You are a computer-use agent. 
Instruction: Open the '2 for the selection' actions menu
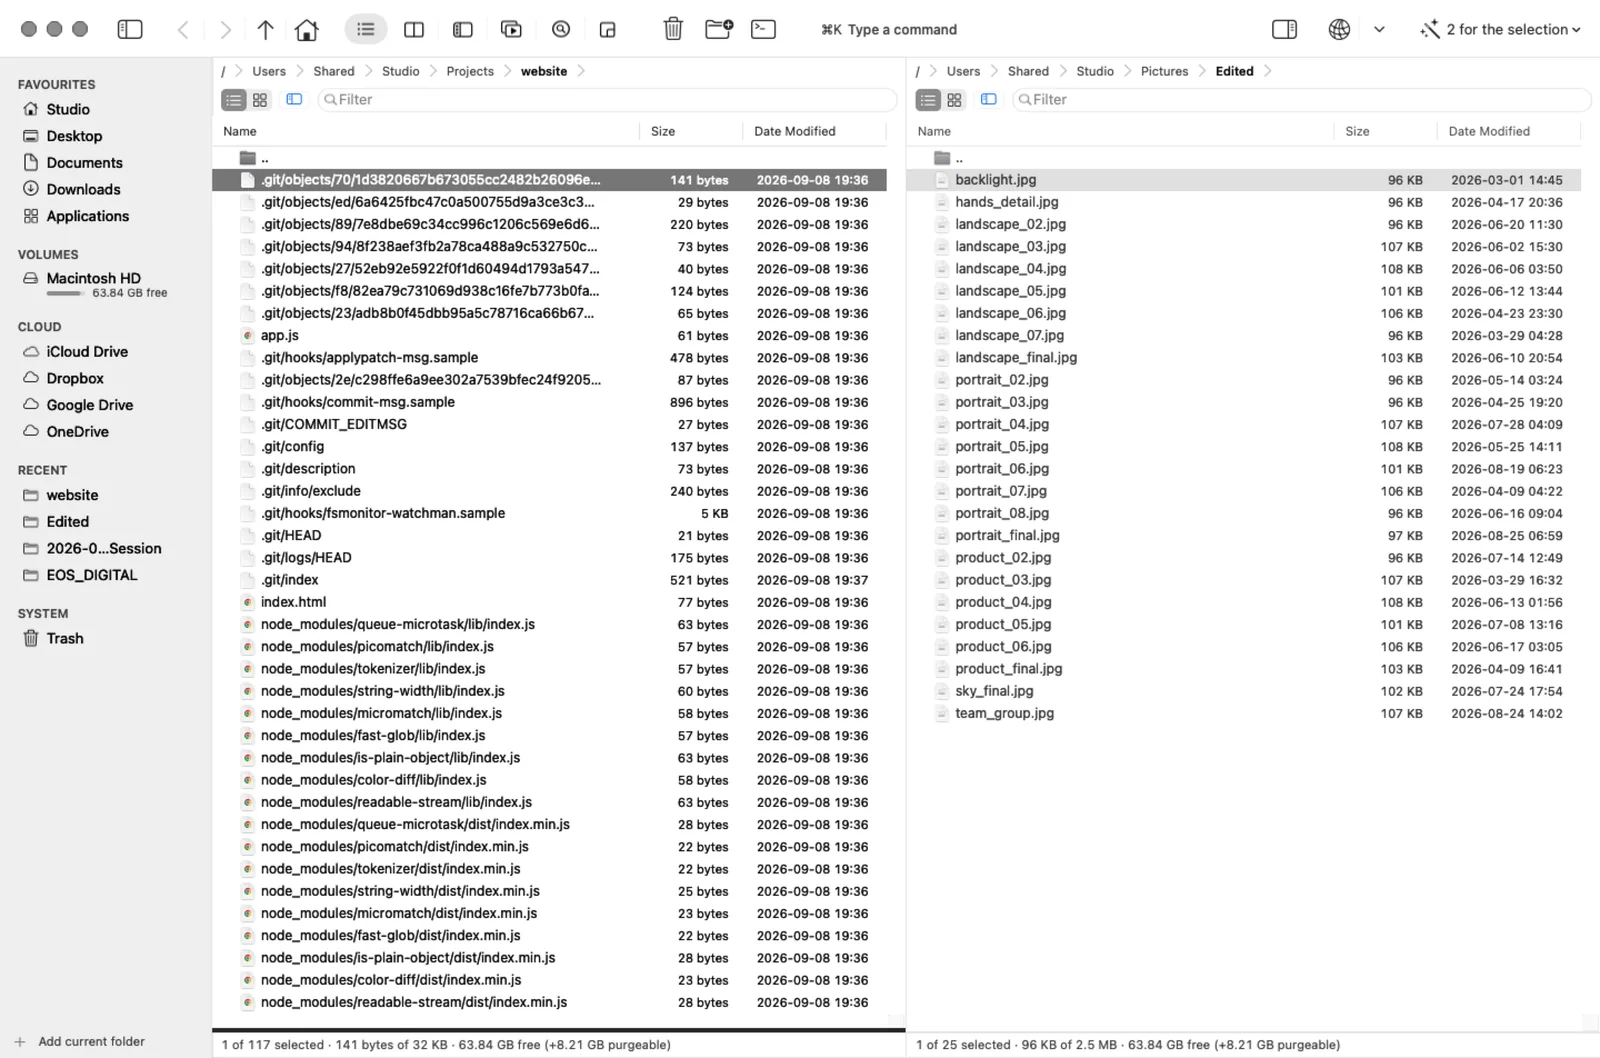(x=1501, y=29)
